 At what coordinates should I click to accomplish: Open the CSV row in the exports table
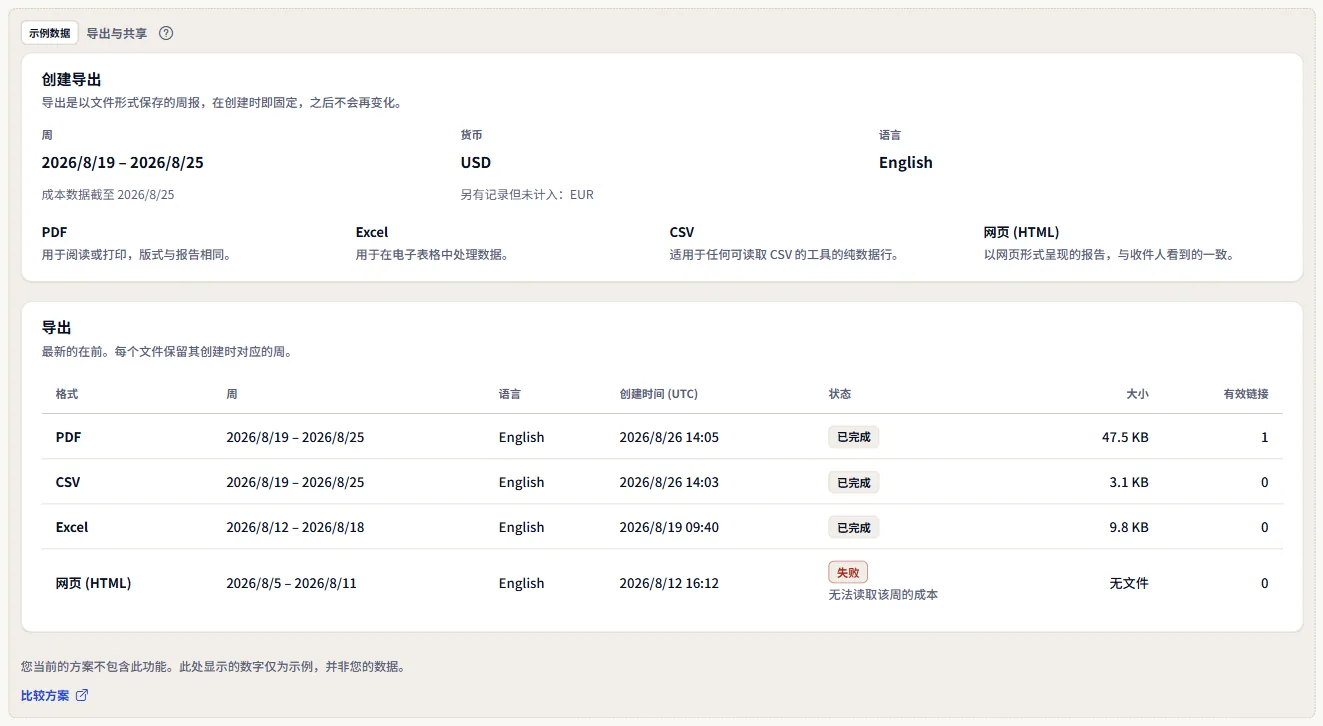(x=662, y=482)
